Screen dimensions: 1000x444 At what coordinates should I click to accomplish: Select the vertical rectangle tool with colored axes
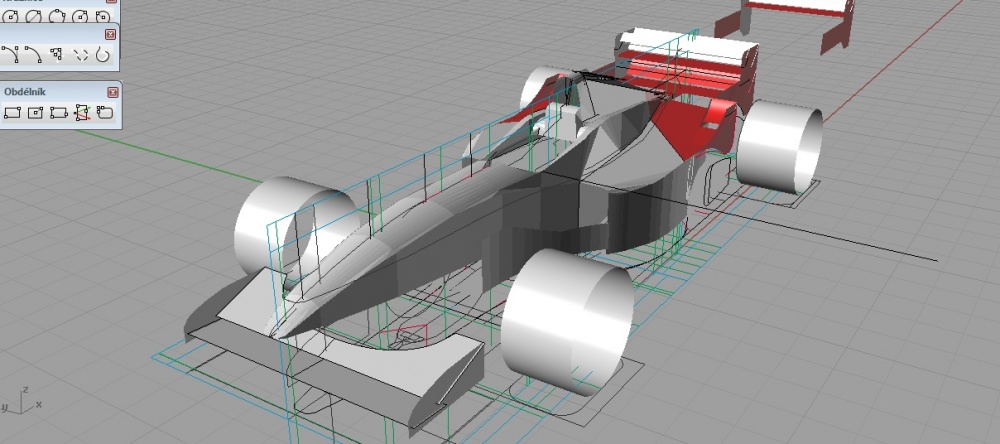coord(82,113)
